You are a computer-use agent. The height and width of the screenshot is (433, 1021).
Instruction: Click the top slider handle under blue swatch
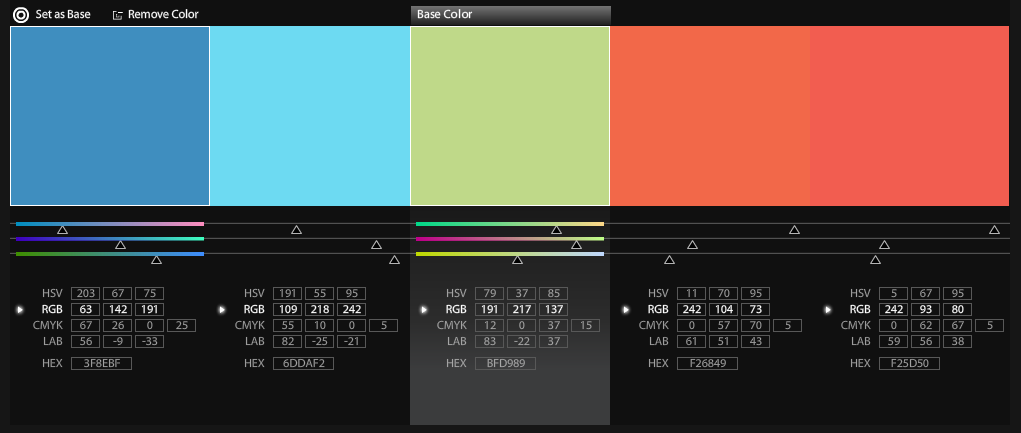62,230
